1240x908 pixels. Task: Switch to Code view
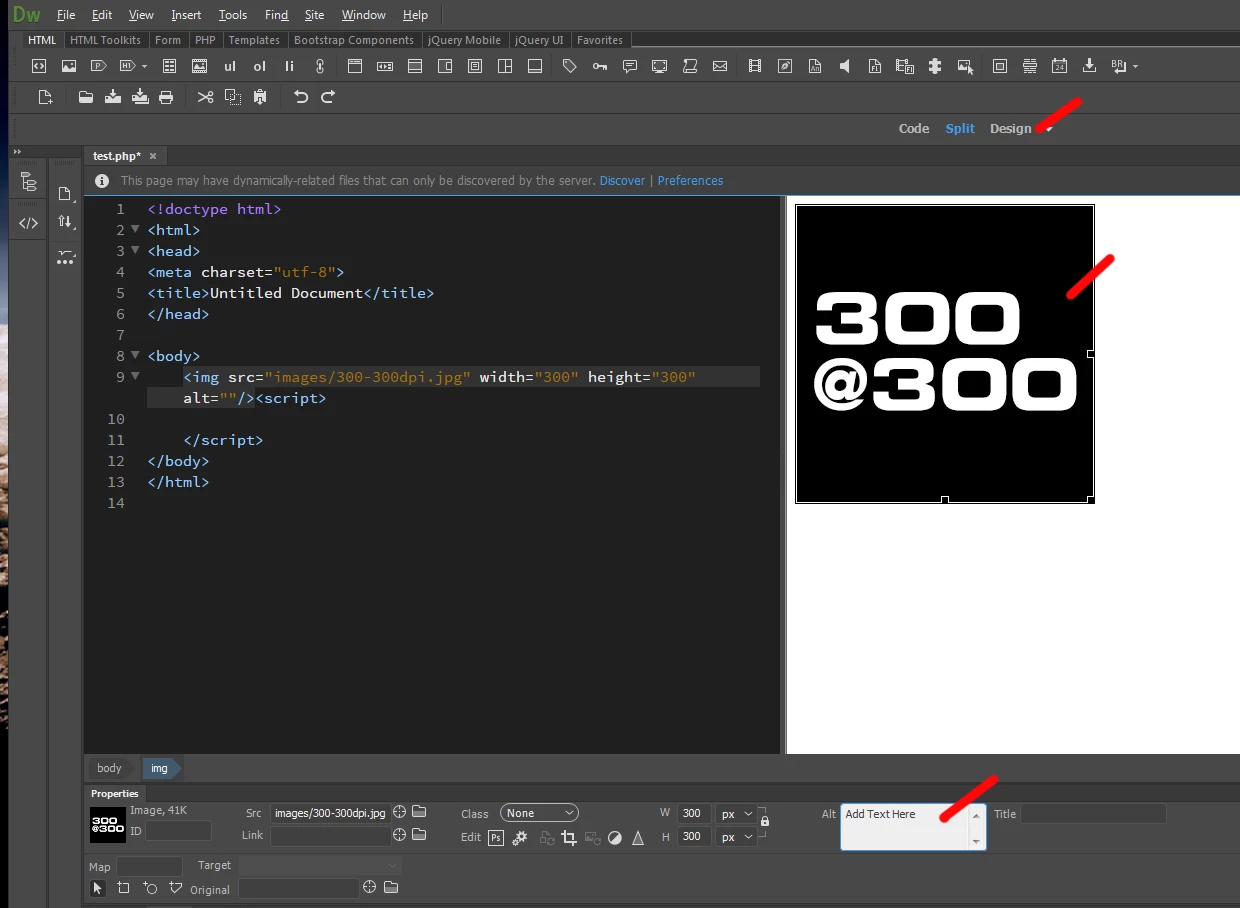914,129
